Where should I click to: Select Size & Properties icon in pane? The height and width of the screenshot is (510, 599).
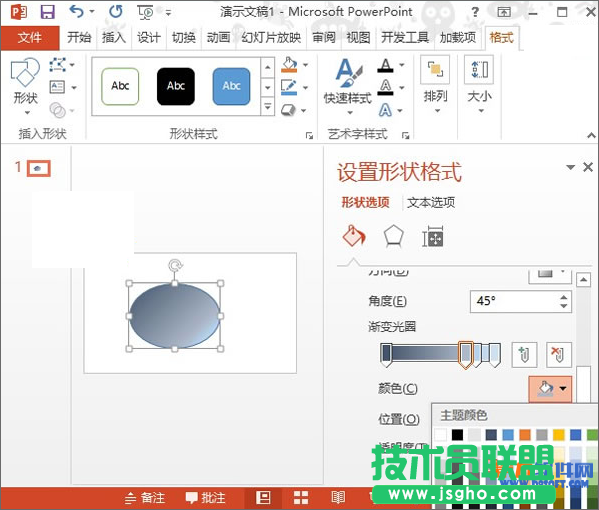pos(433,237)
